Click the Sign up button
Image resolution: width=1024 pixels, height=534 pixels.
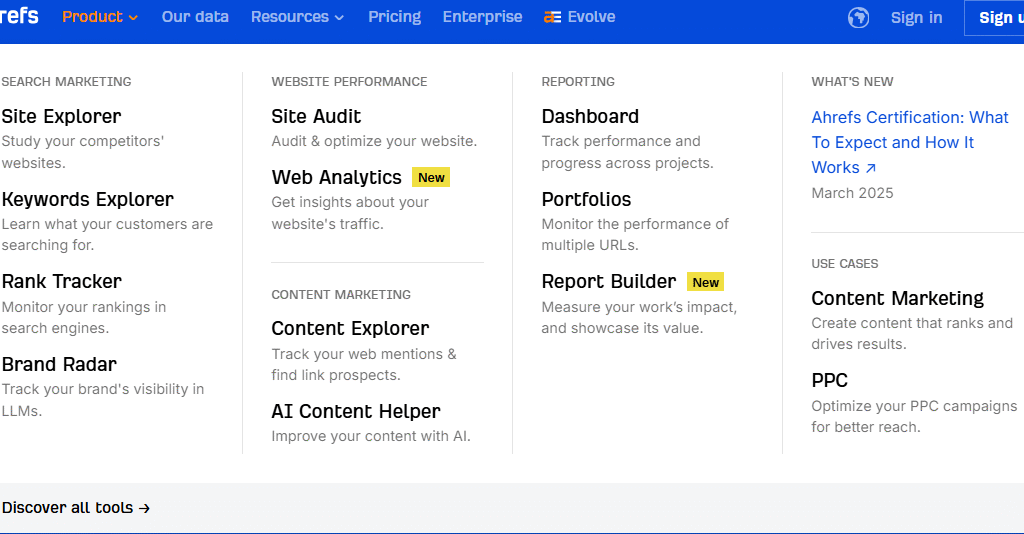click(x=995, y=18)
